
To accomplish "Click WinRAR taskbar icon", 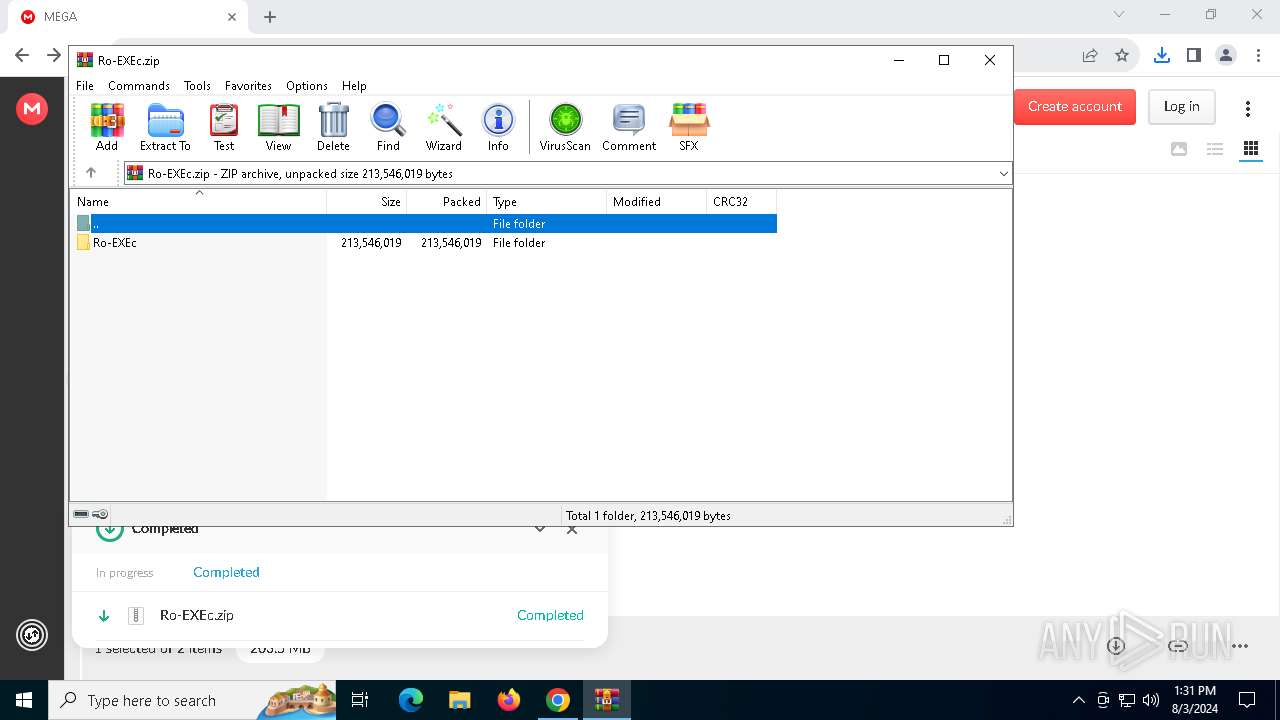I will coord(607,700).
